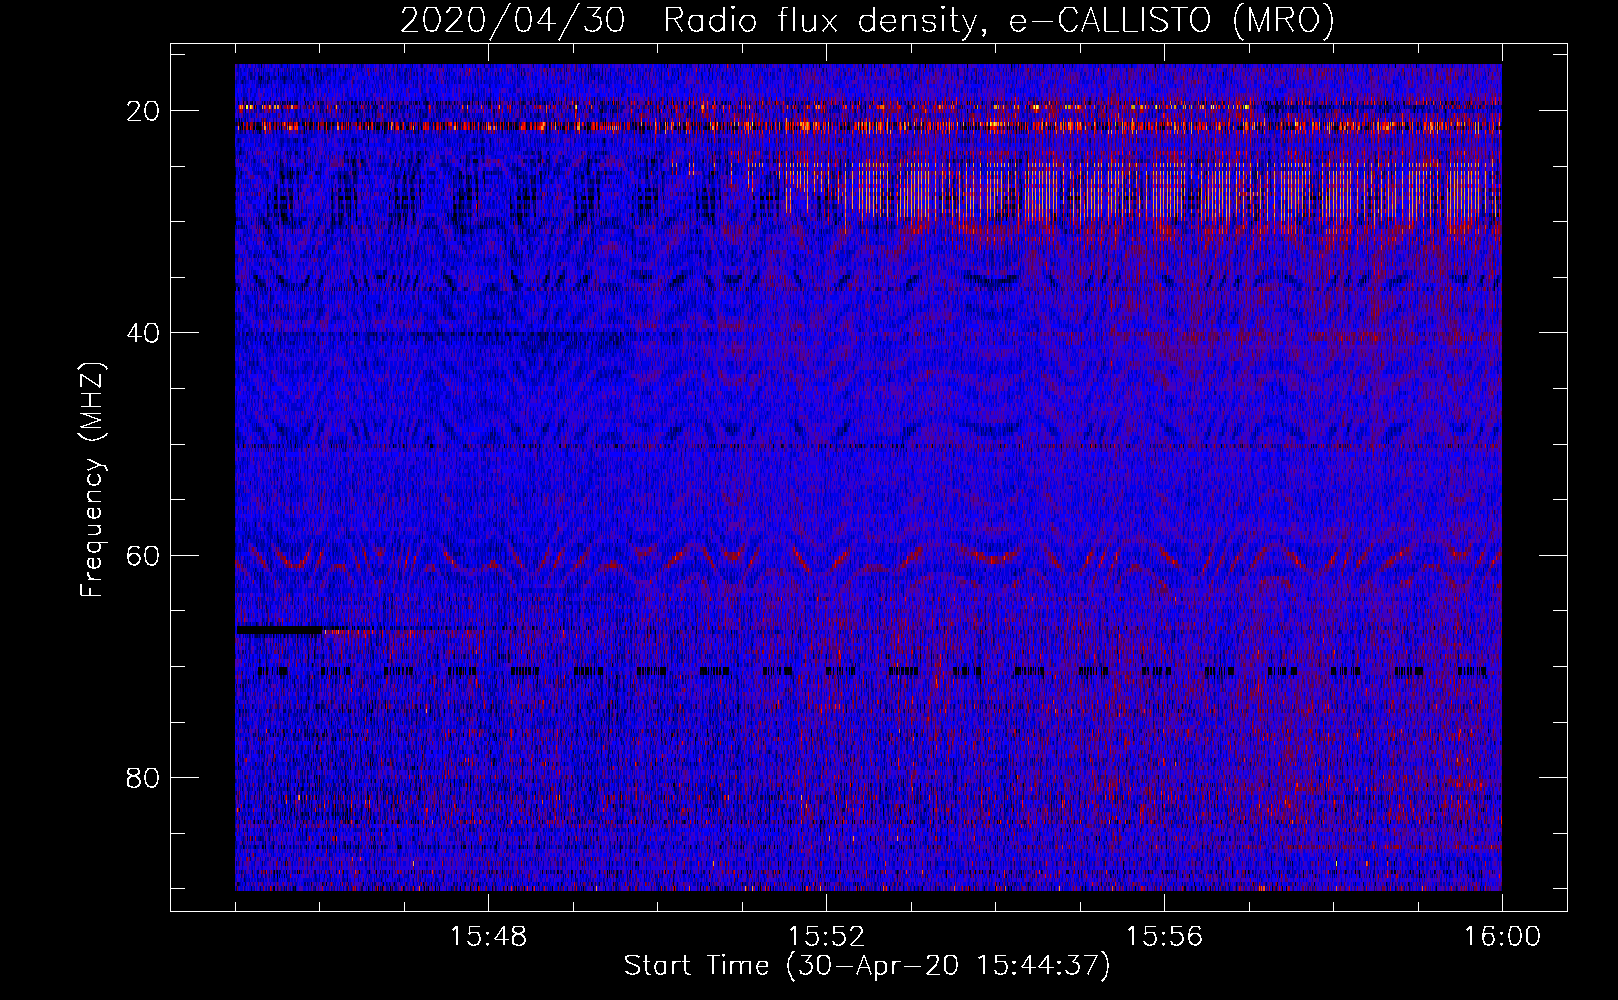Click the time tick label '15:56'
Viewport: 1618px width, 1000px height.
1164,937
